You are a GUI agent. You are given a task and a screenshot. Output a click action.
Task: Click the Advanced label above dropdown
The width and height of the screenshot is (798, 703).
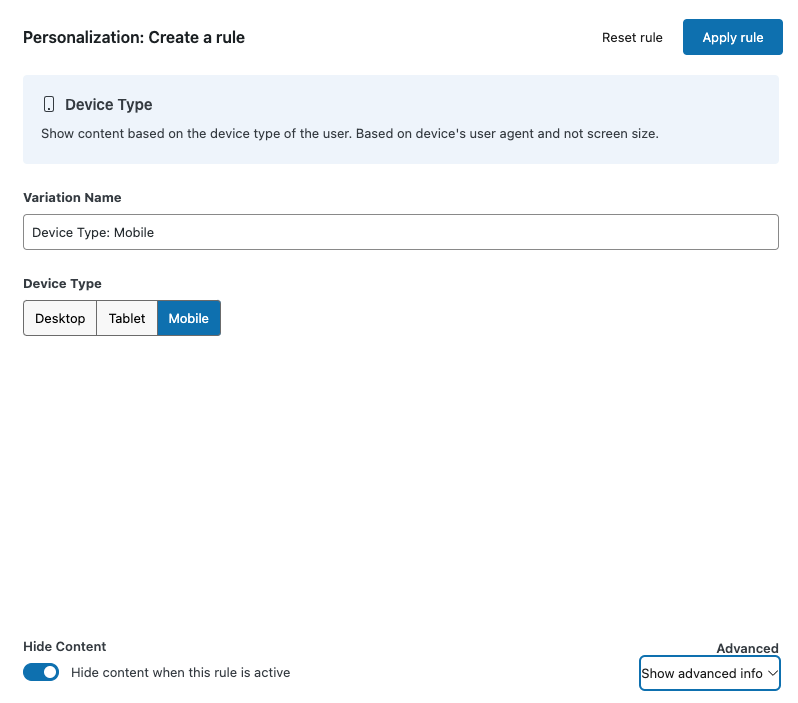[747, 649]
